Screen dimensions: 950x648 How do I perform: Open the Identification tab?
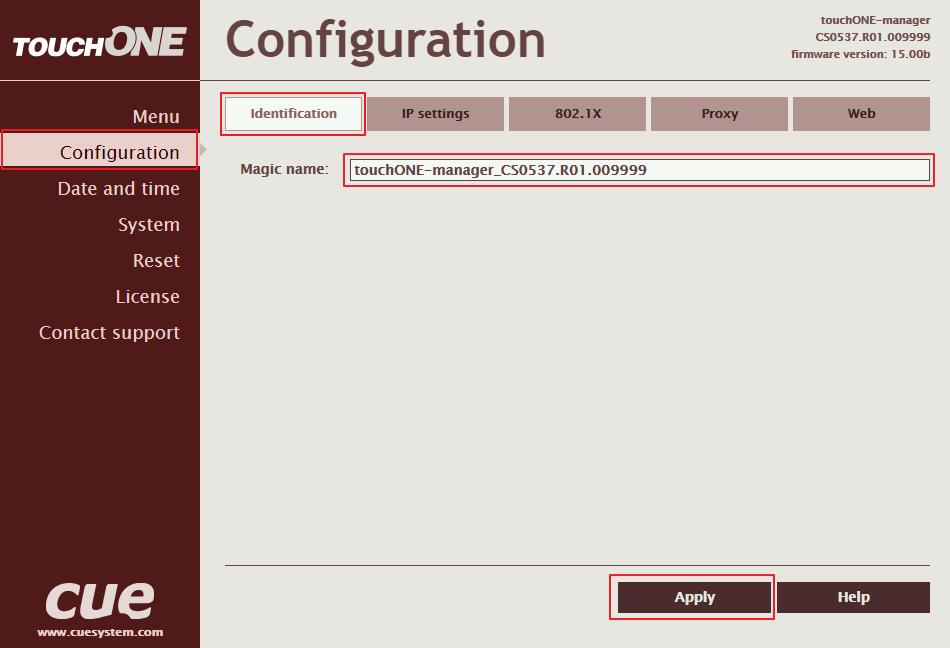click(x=293, y=114)
